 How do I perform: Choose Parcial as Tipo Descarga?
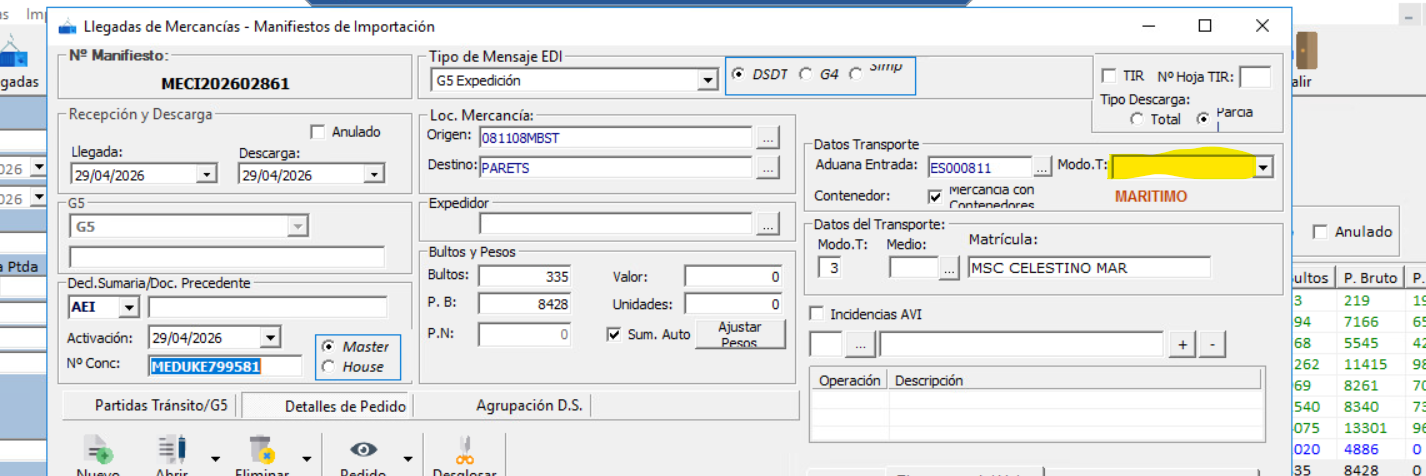tap(1203, 119)
